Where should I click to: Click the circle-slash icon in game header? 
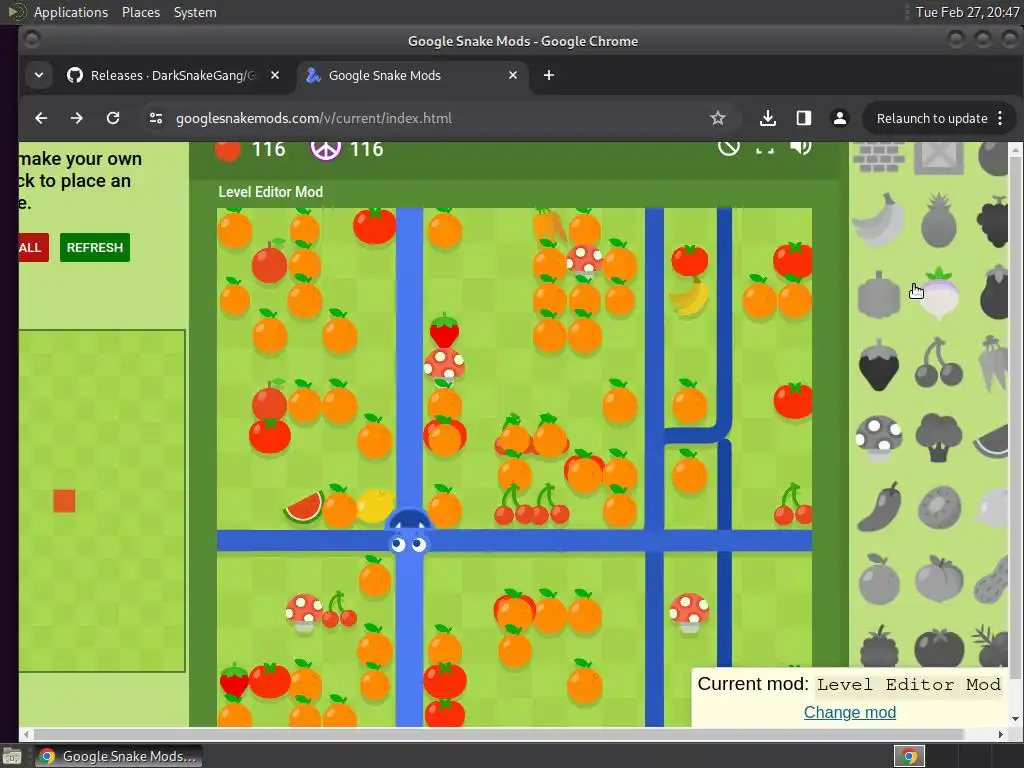(x=729, y=148)
